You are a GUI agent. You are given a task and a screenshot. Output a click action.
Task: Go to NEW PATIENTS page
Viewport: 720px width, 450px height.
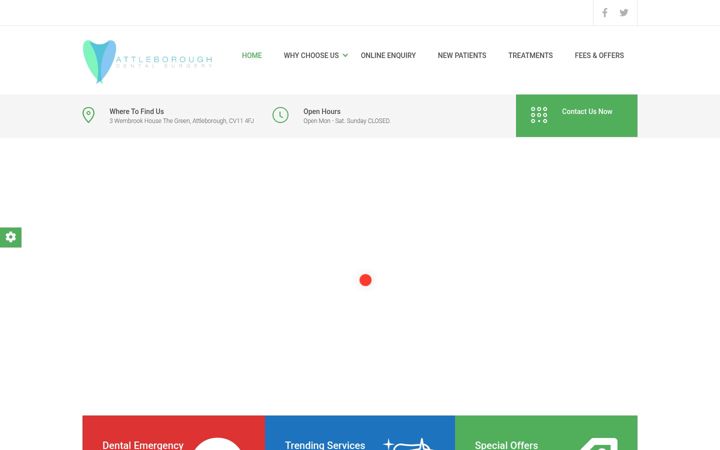tap(461, 55)
